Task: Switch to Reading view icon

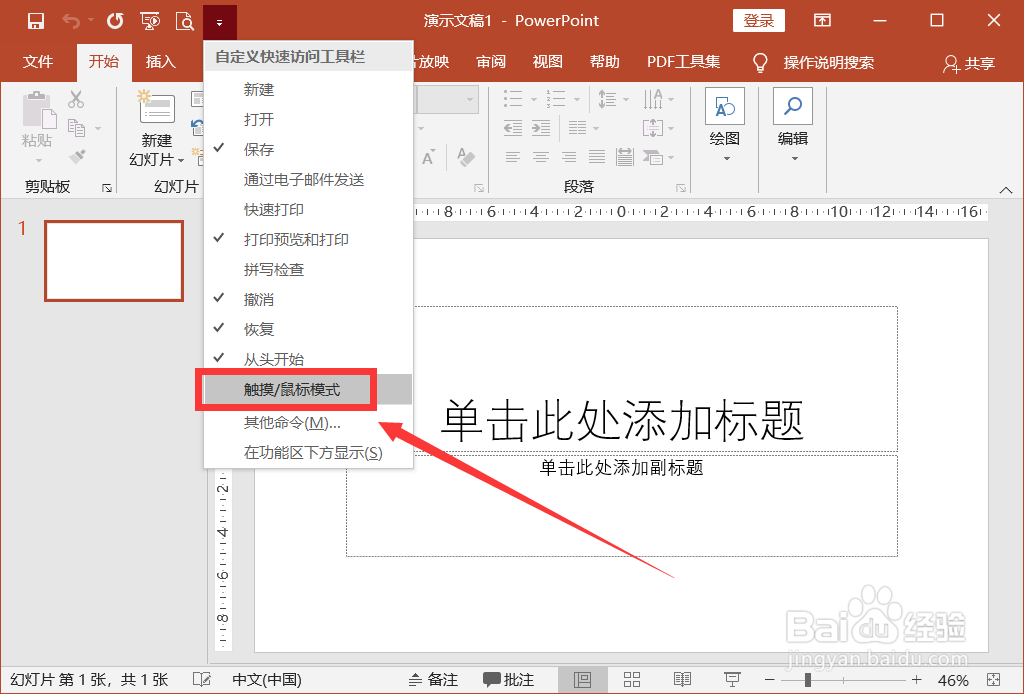Action: (682, 680)
